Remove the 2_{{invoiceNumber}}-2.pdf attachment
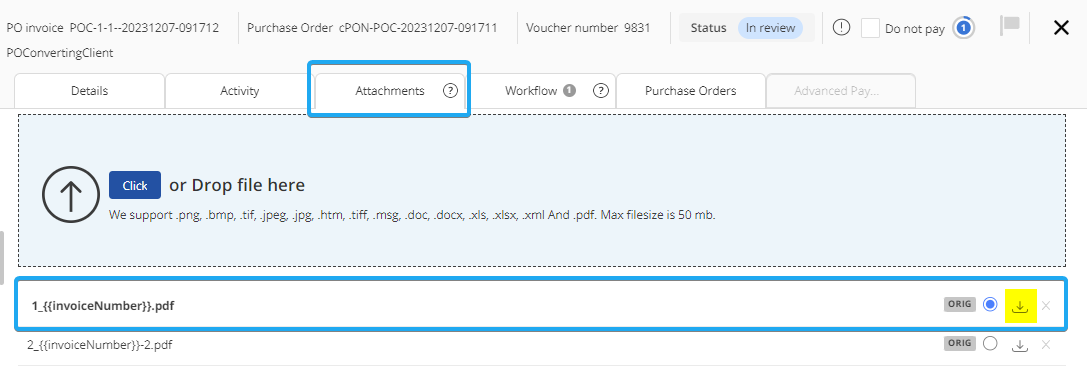Image resolution: width=1087 pixels, height=368 pixels. tap(1046, 345)
